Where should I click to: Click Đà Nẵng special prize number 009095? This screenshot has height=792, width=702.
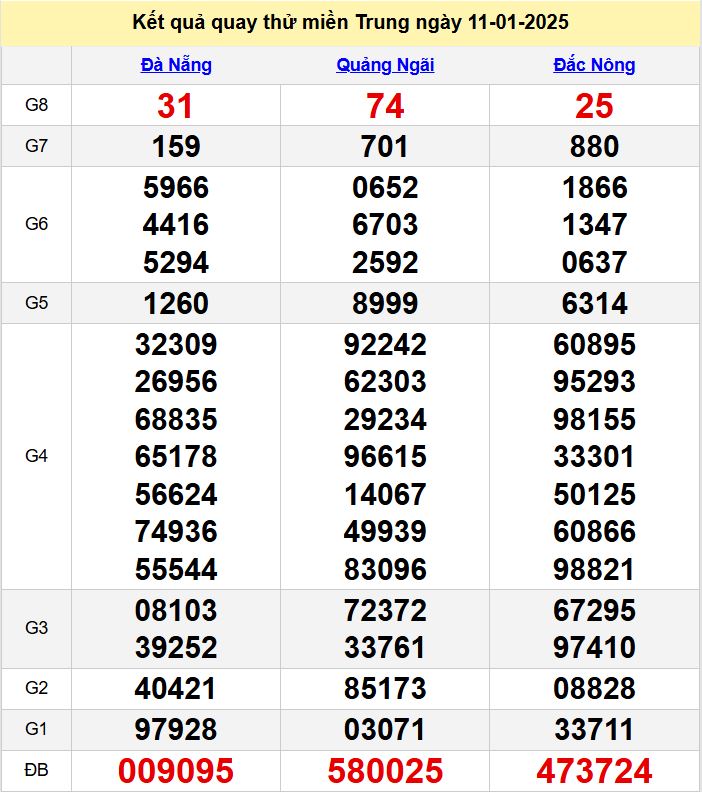tap(176, 771)
